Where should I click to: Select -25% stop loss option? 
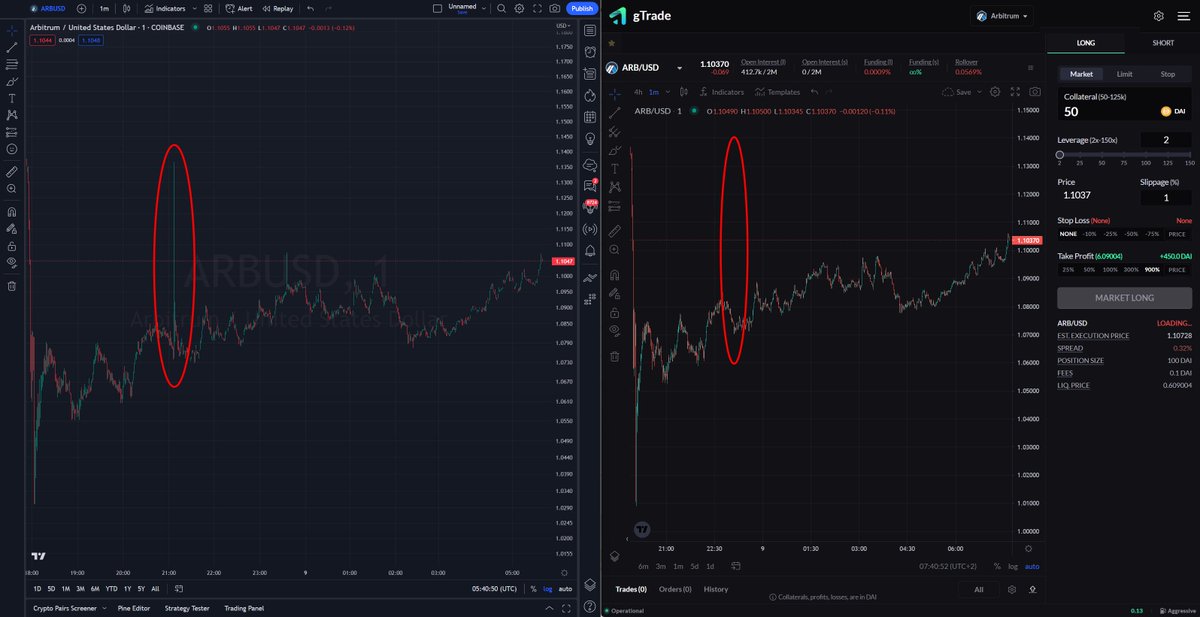[x=1110, y=234]
